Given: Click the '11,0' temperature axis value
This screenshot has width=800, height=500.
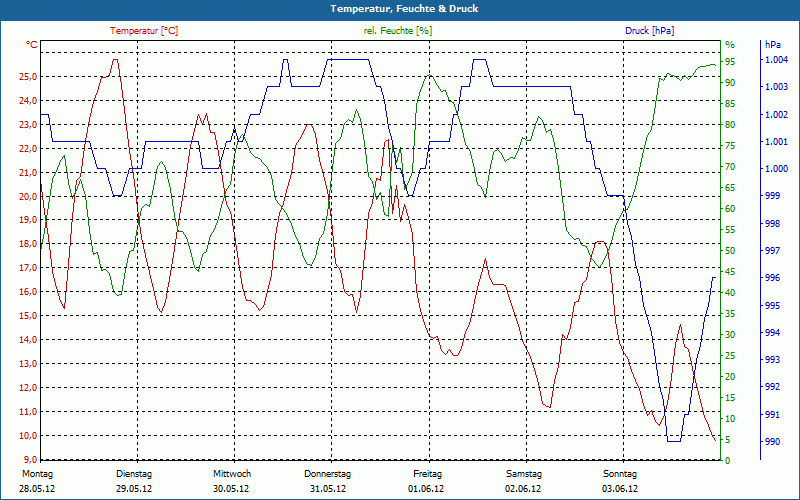Looking at the screenshot, I should [x=28, y=412].
